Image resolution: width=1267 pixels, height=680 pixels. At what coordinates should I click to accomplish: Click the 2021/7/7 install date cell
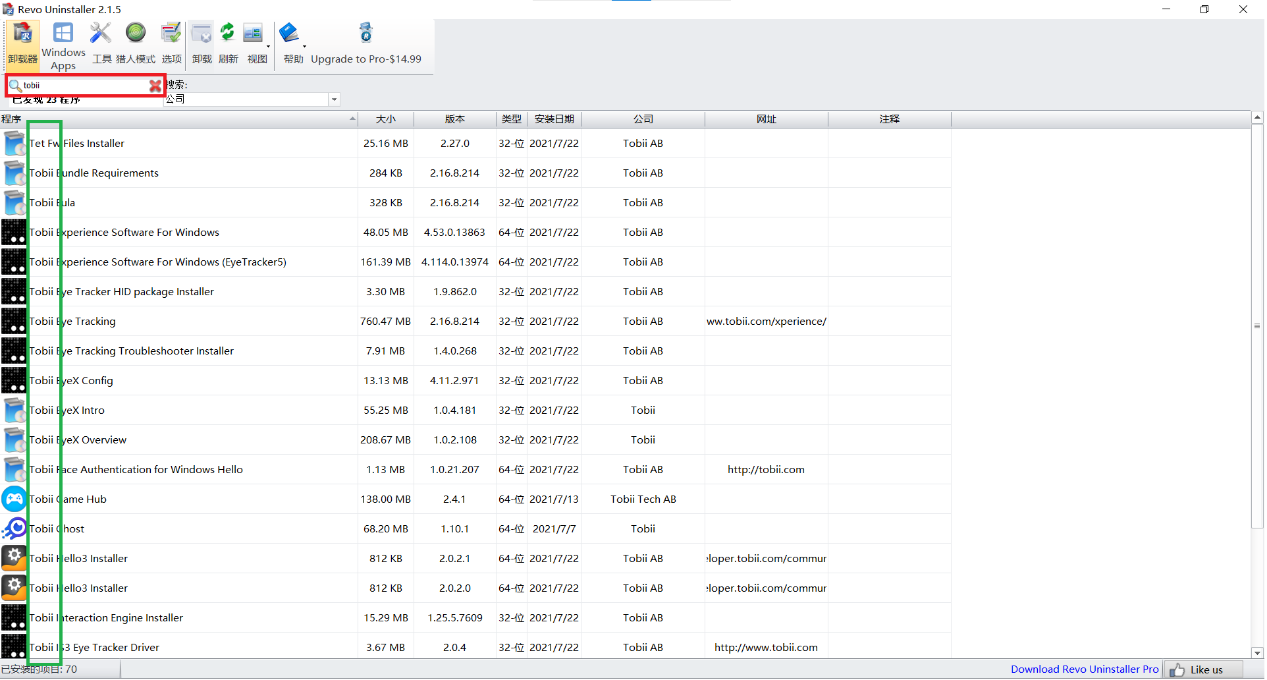click(x=554, y=529)
